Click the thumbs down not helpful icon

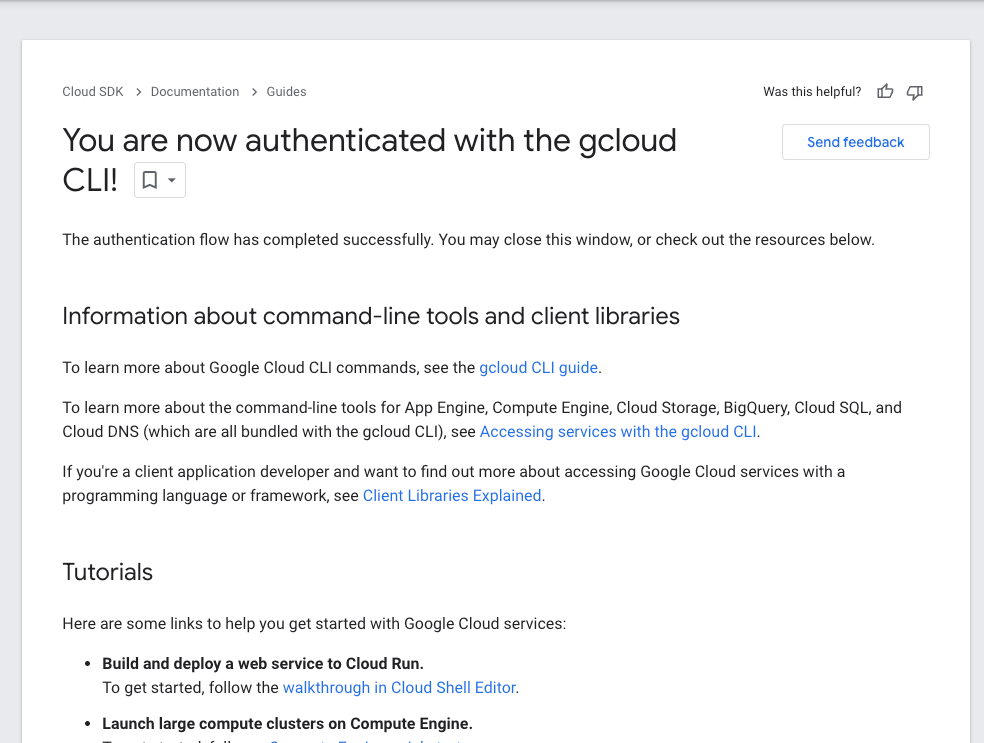coord(914,92)
